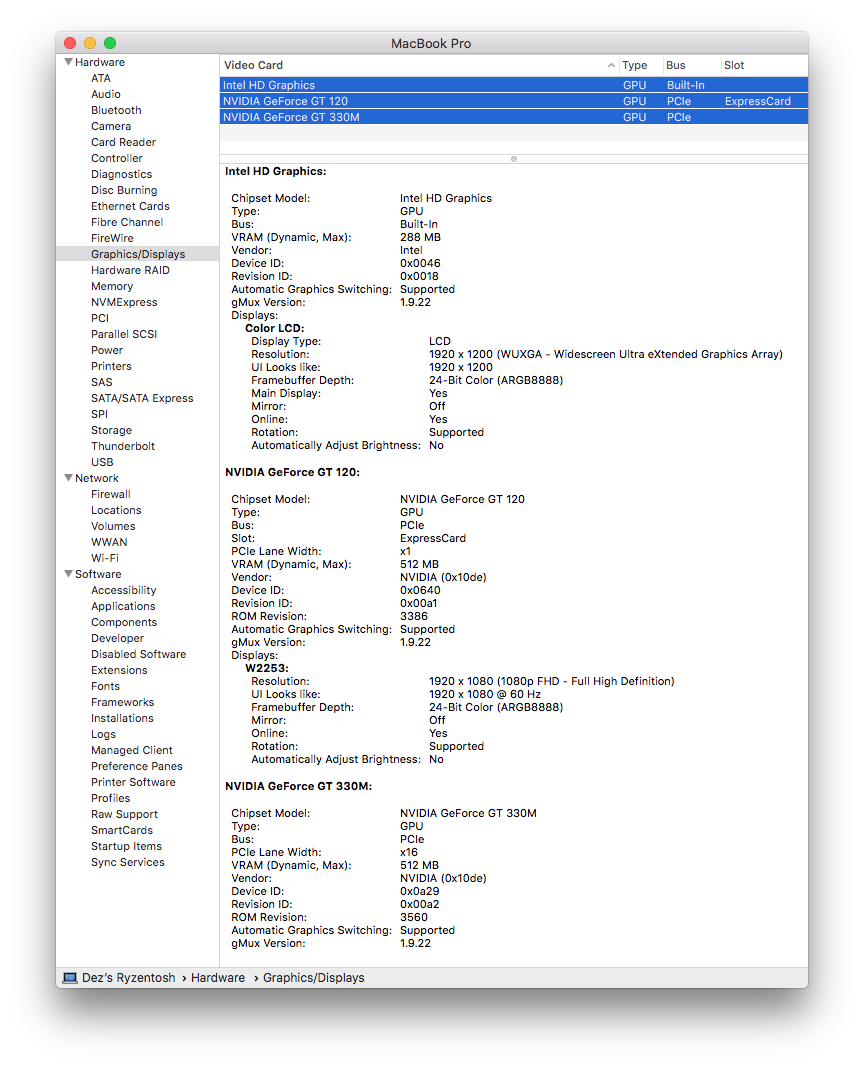Click the pane splitter handle dot
Image resolution: width=864 pixels, height=1068 pixels.
514,159
